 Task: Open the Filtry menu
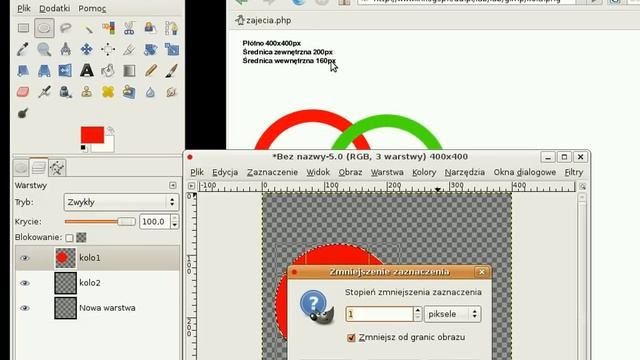coord(573,172)
